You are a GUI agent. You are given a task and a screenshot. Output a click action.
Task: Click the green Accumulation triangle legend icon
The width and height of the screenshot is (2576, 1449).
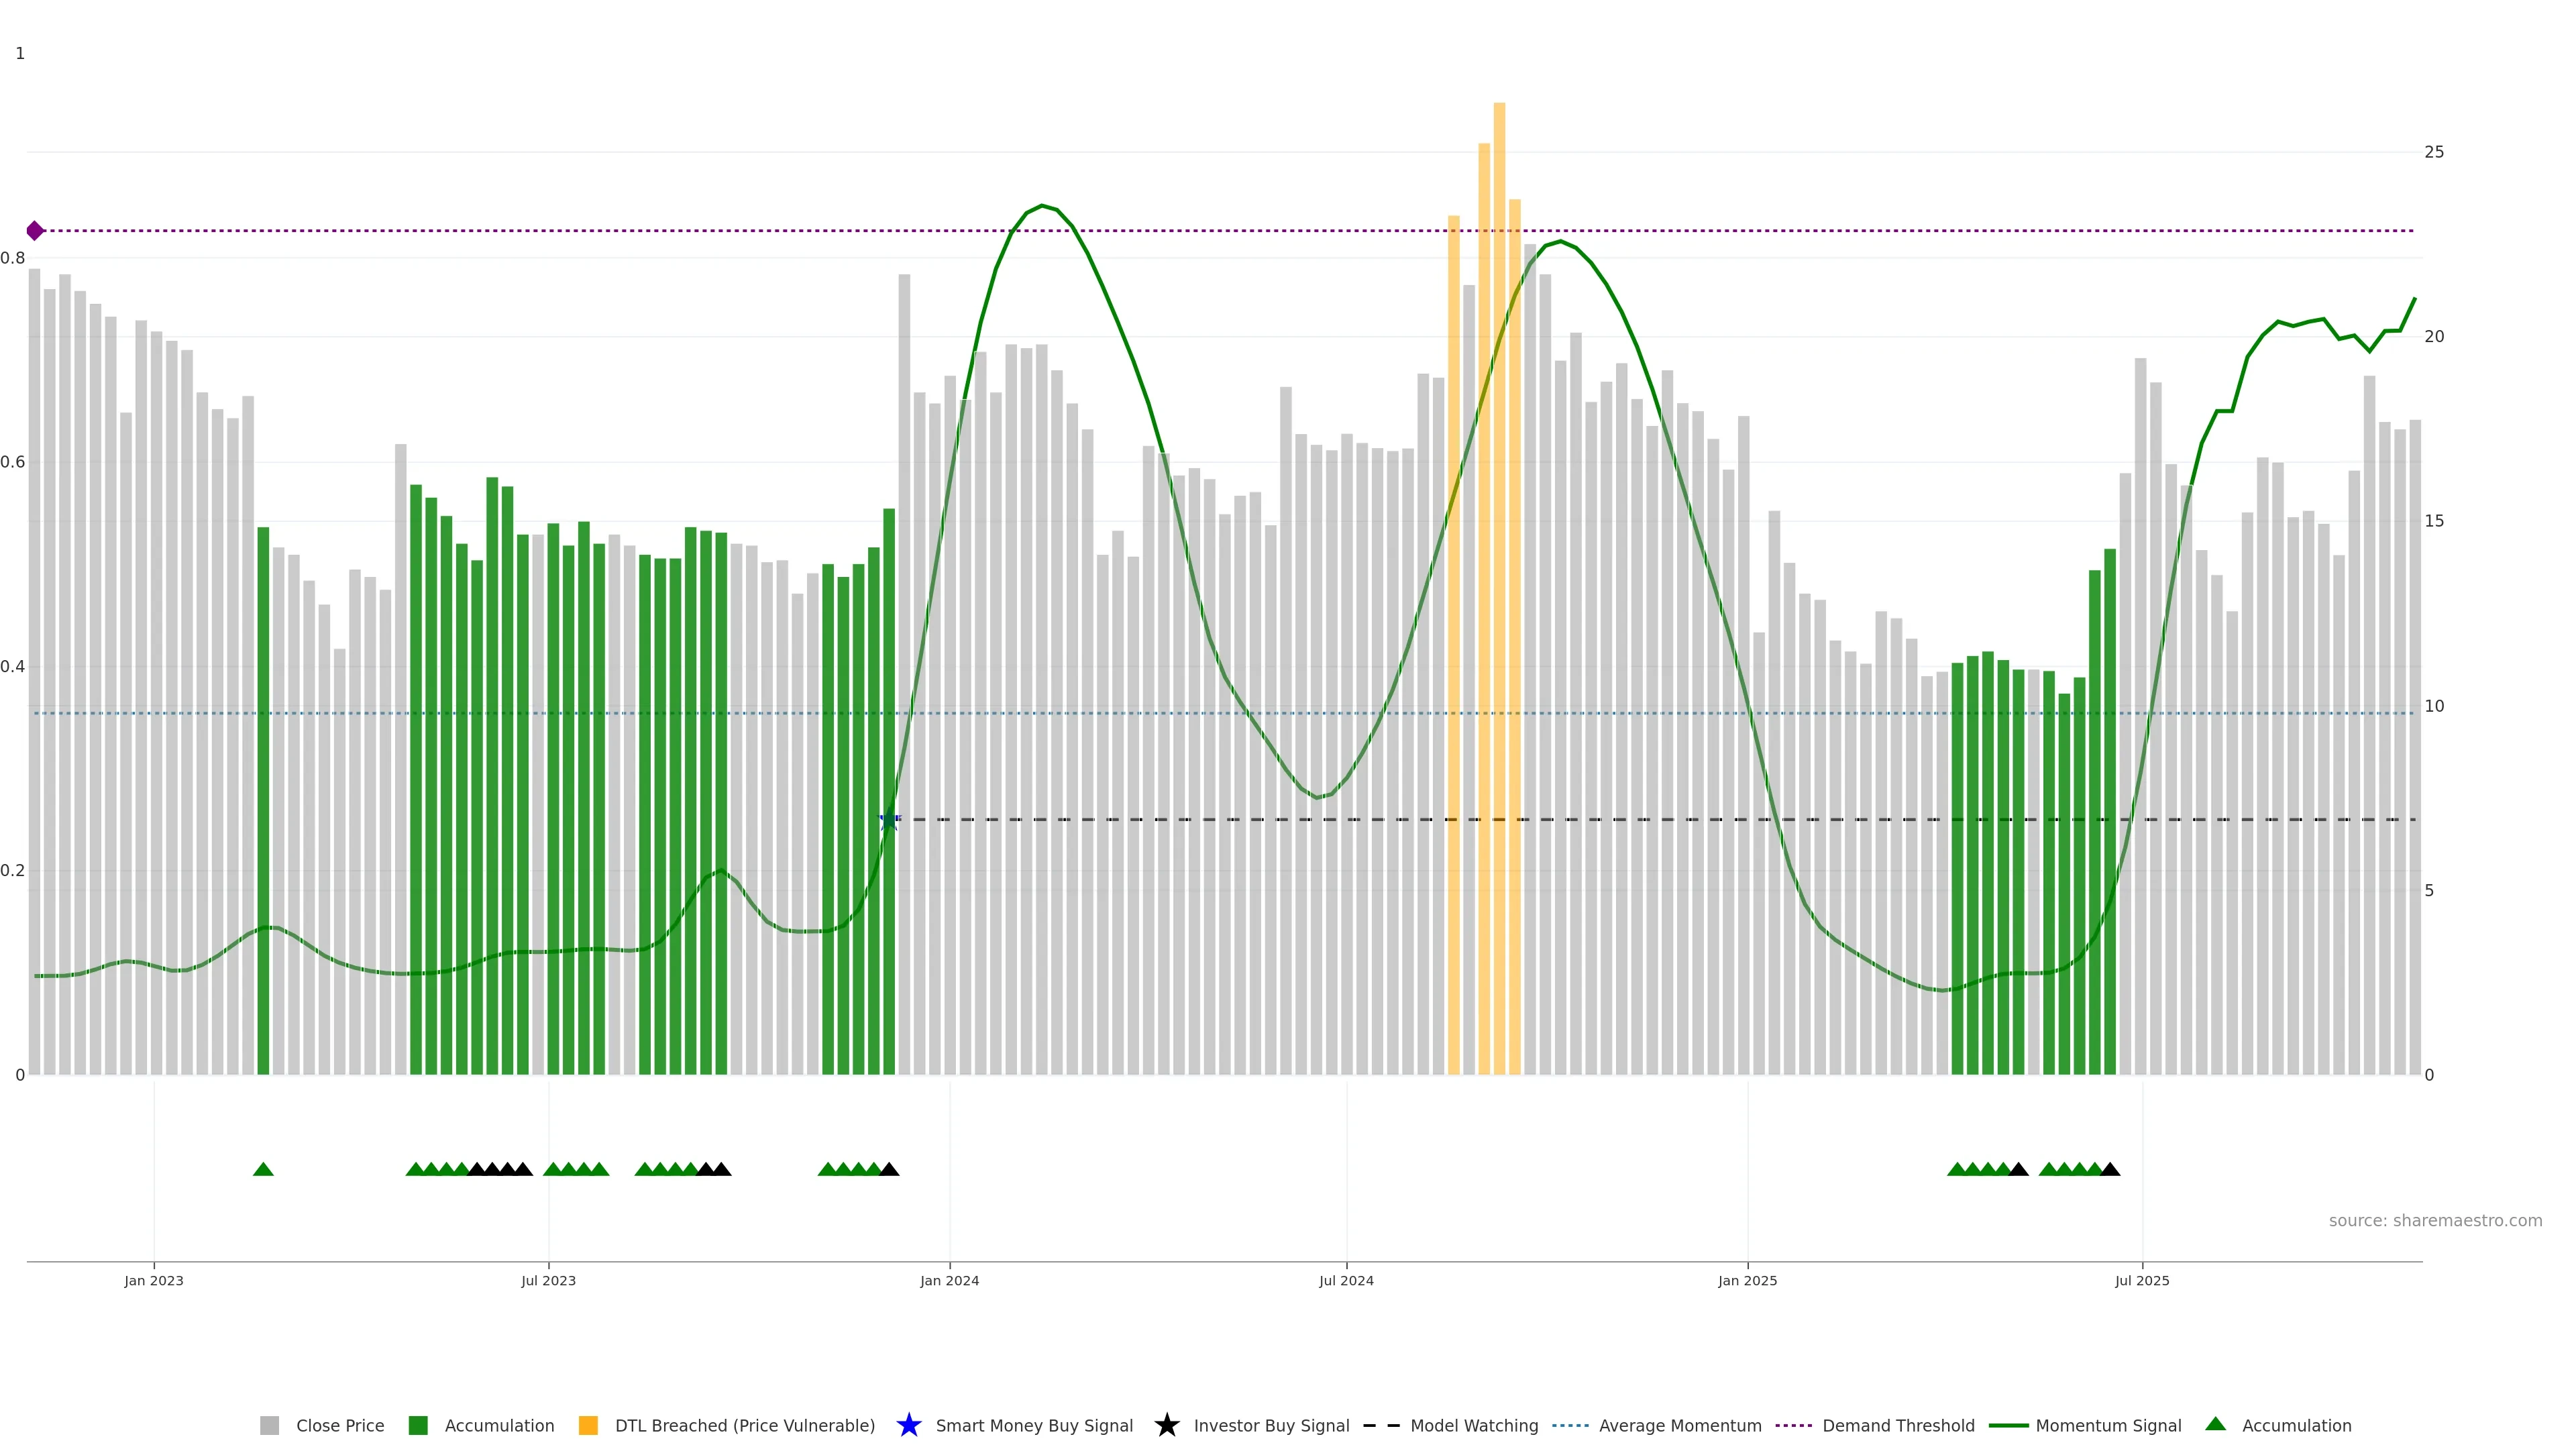[2215, 1424]
